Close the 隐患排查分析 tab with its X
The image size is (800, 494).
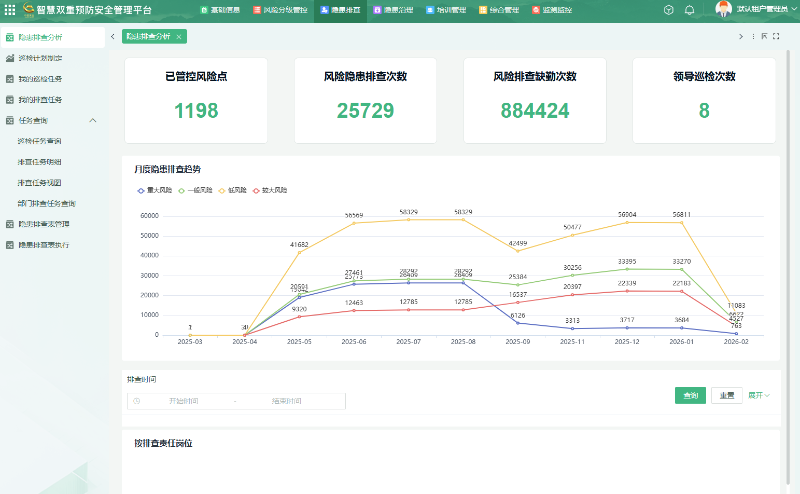pos(179,37)
